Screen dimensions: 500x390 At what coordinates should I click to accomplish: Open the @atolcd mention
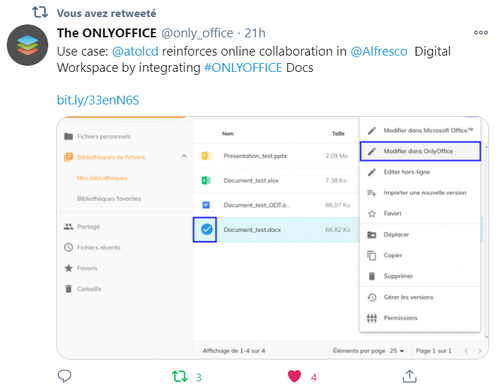[135, 51]
